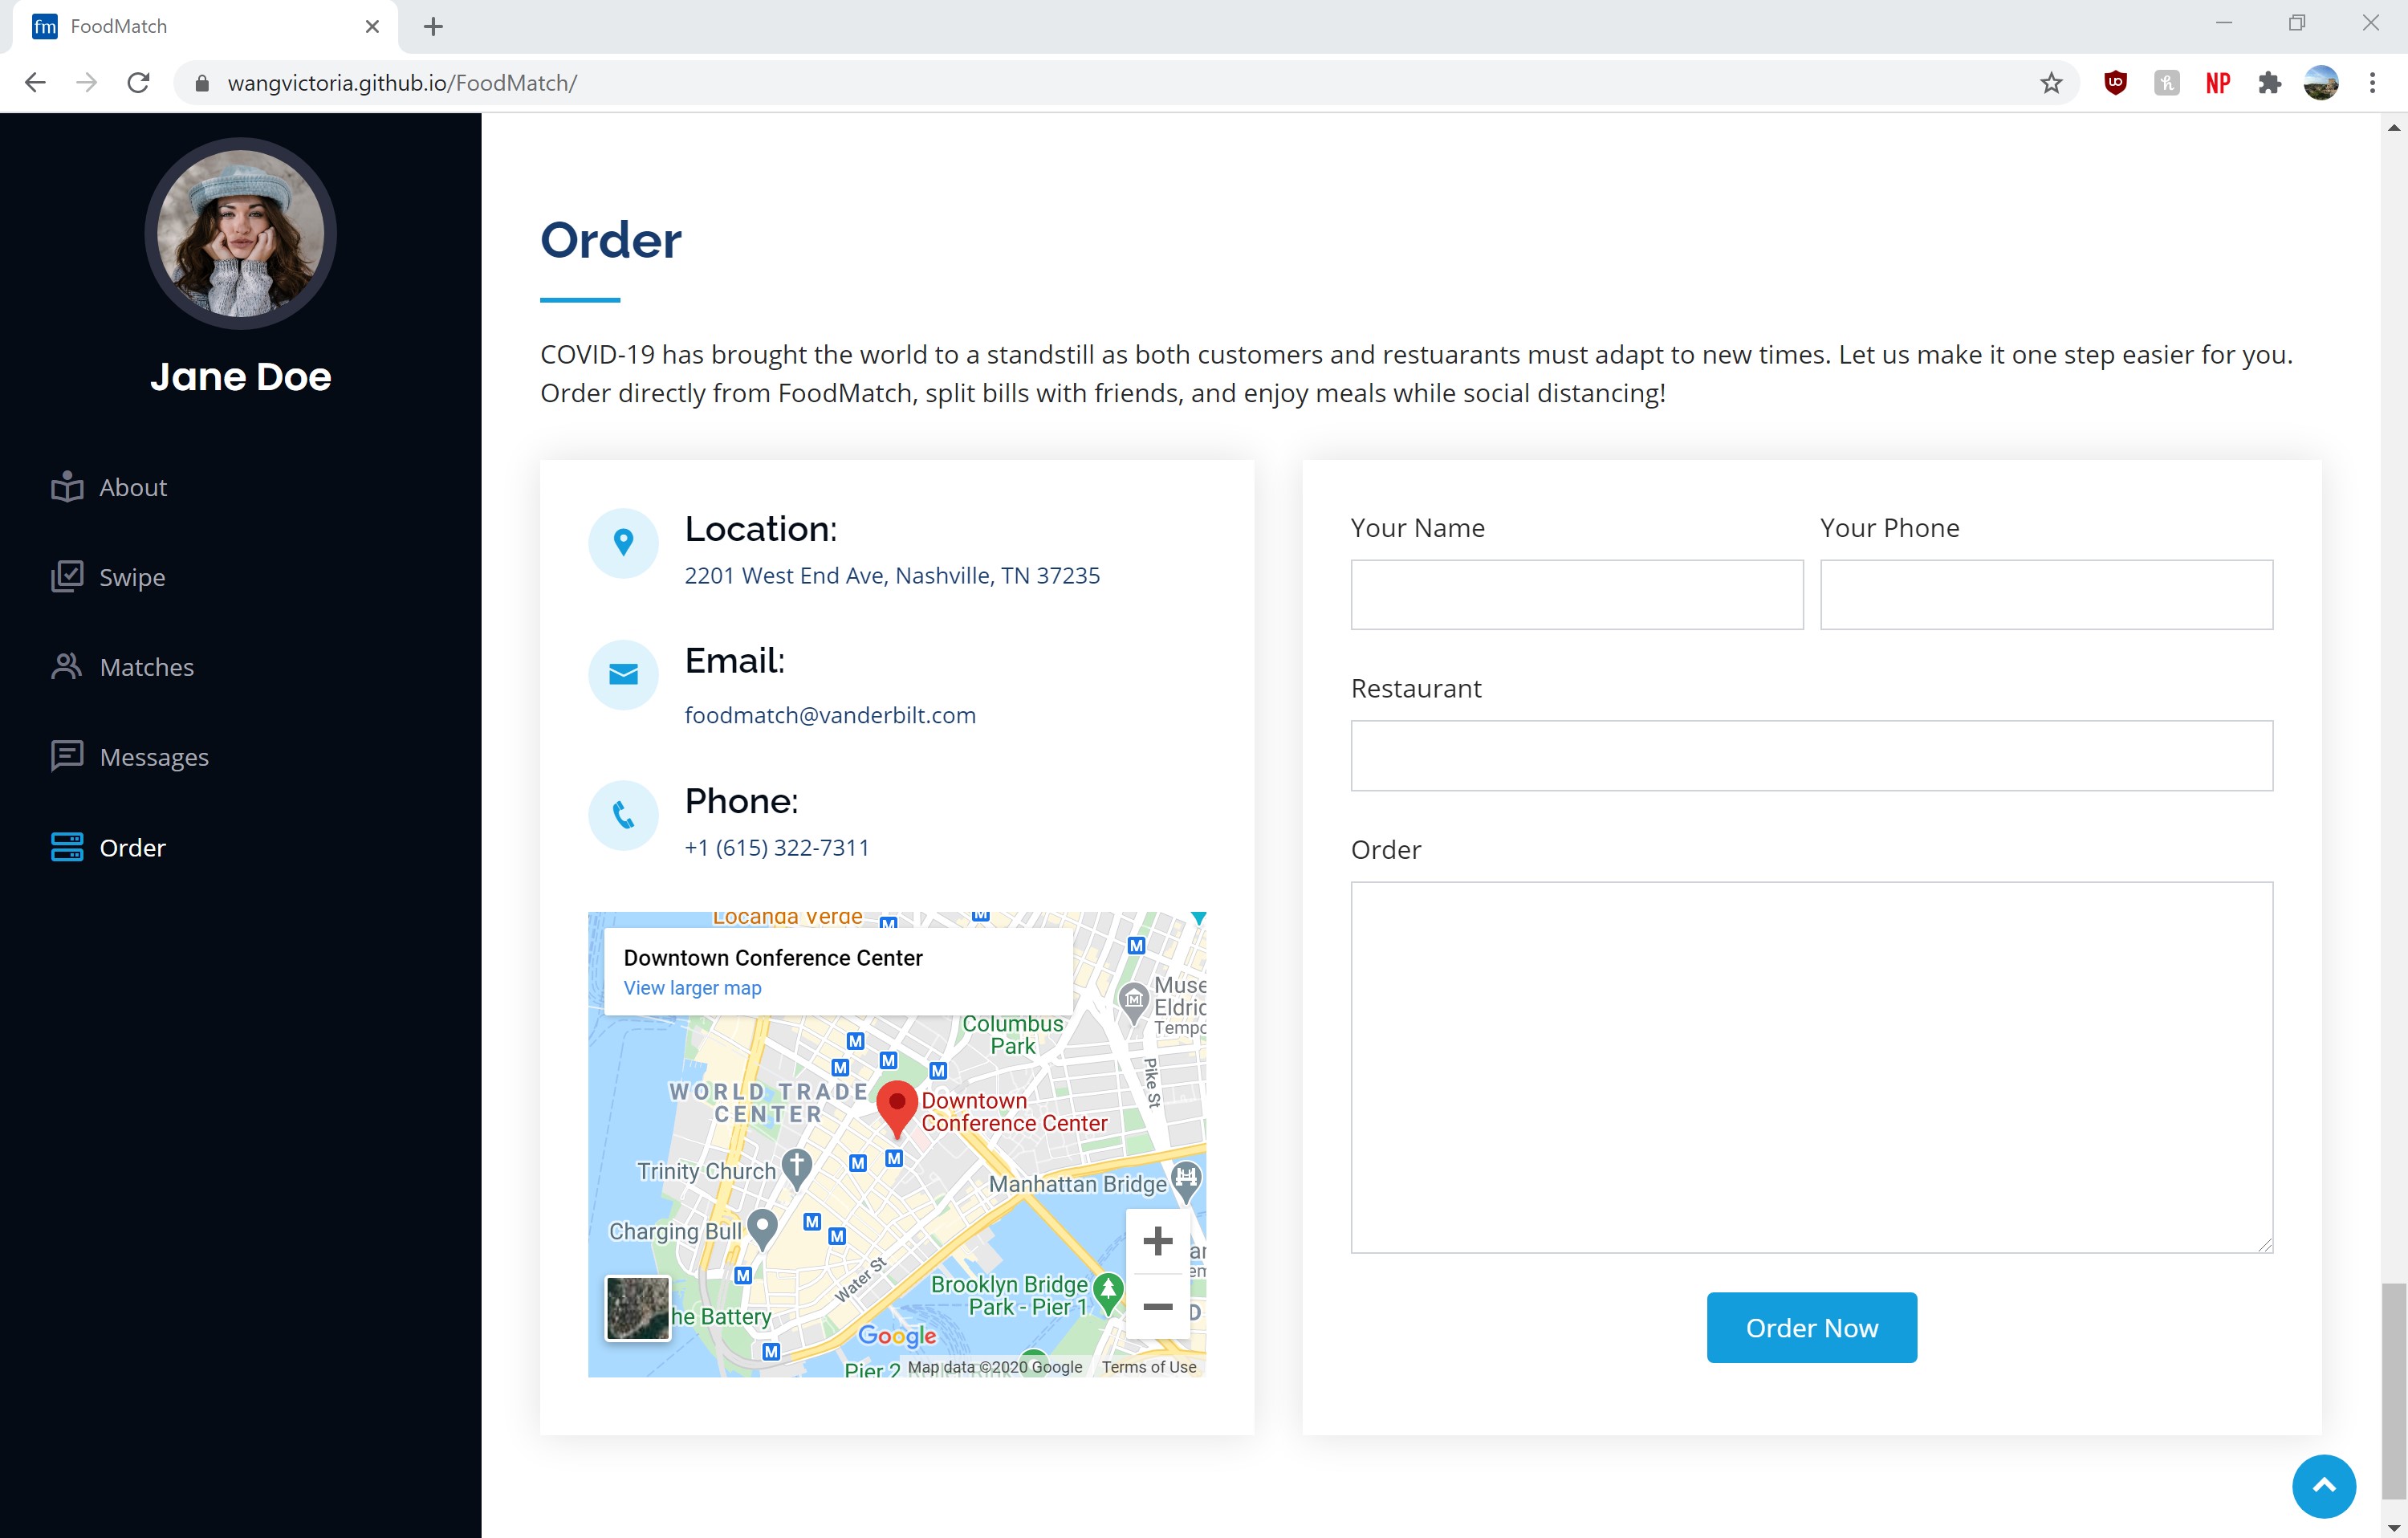The image size is (2408, 1538).
Task: Bookmark this page with the star icon
Action: coord(2051,83)
